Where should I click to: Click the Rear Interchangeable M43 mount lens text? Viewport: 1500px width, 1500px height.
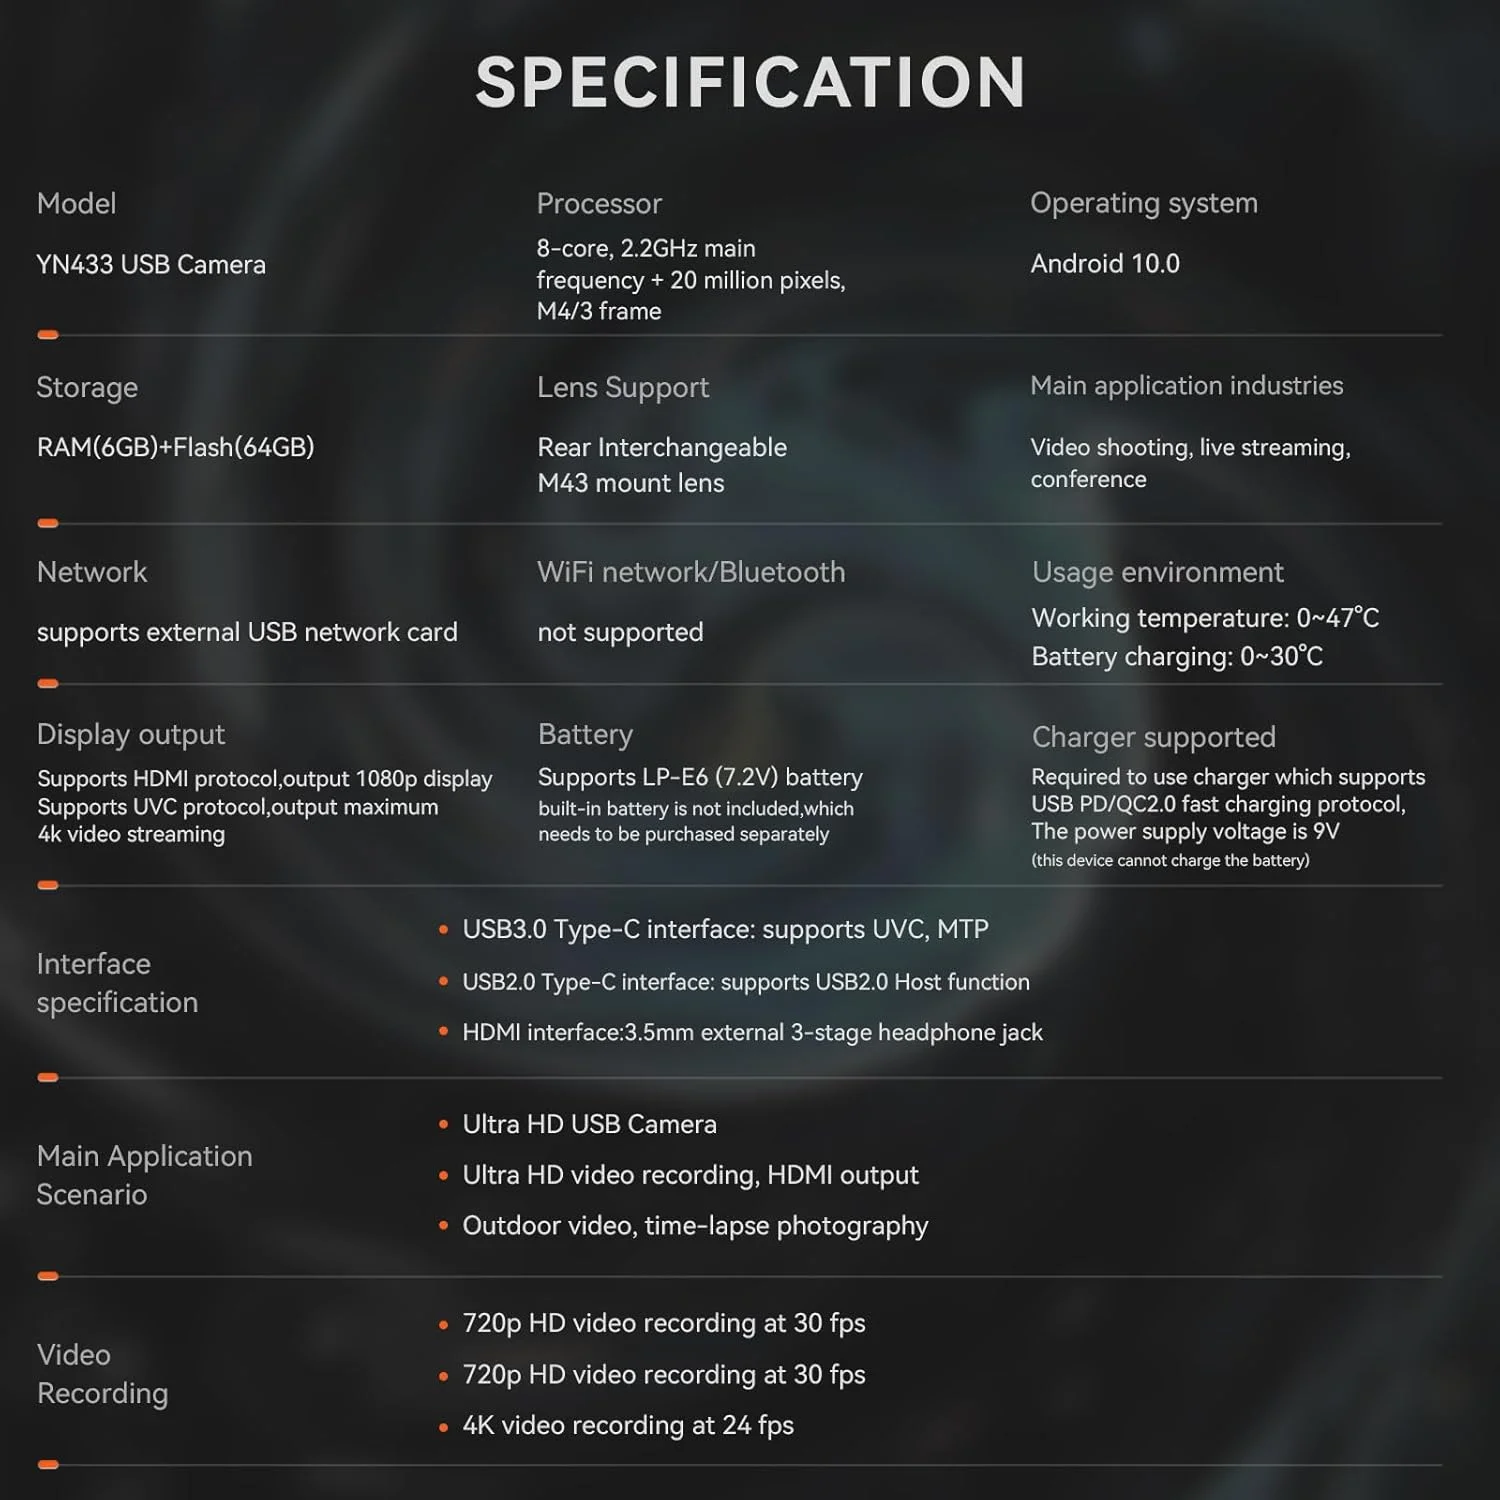[x=661, y=465]
